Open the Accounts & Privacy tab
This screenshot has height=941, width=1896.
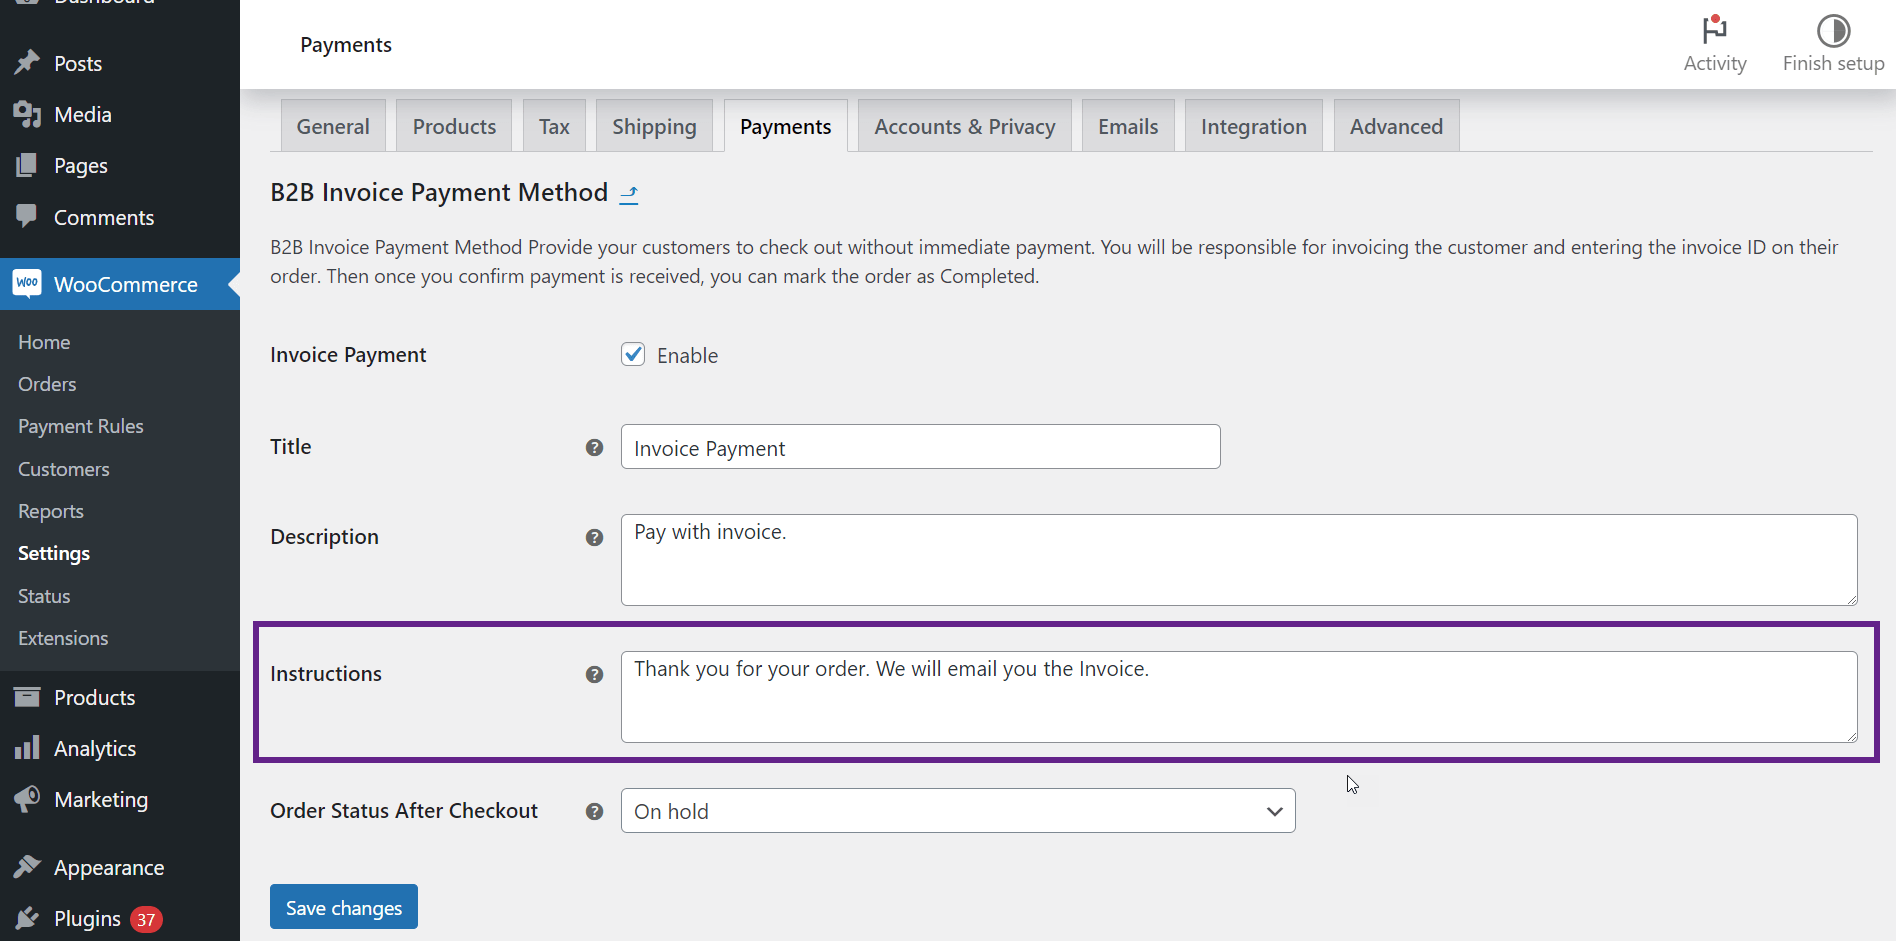pyautogui.click(x=963, y=125)
